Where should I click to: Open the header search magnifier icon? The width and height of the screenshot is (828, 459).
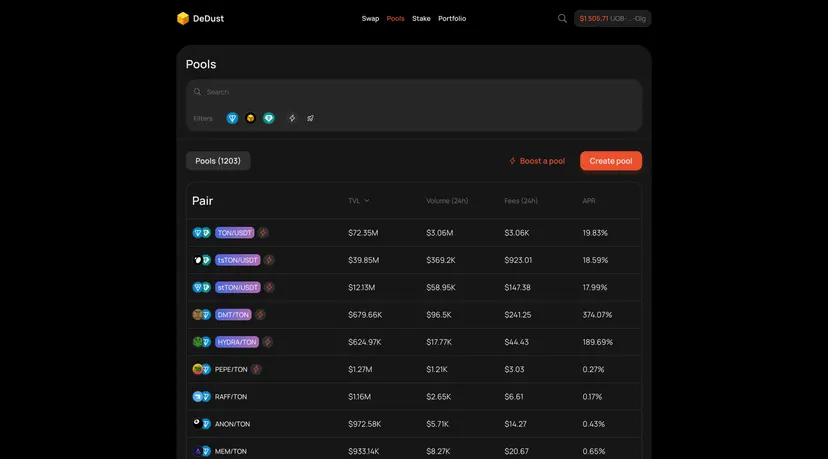[x=562, y=18]
